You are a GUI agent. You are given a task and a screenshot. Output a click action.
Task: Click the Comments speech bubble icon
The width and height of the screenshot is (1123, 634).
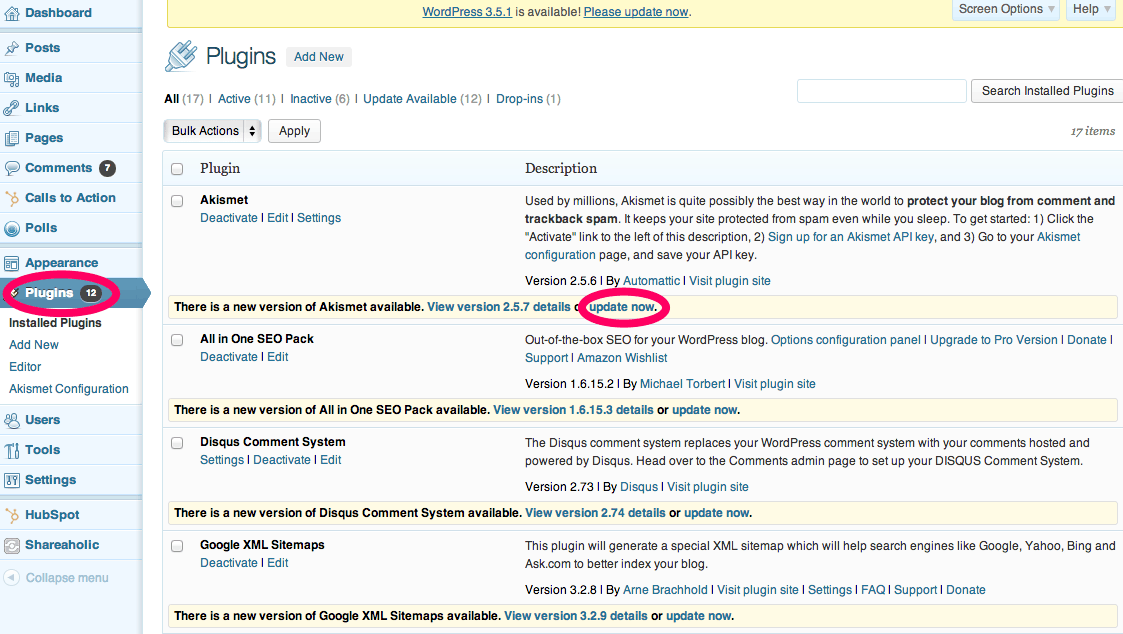click(11, 168)
